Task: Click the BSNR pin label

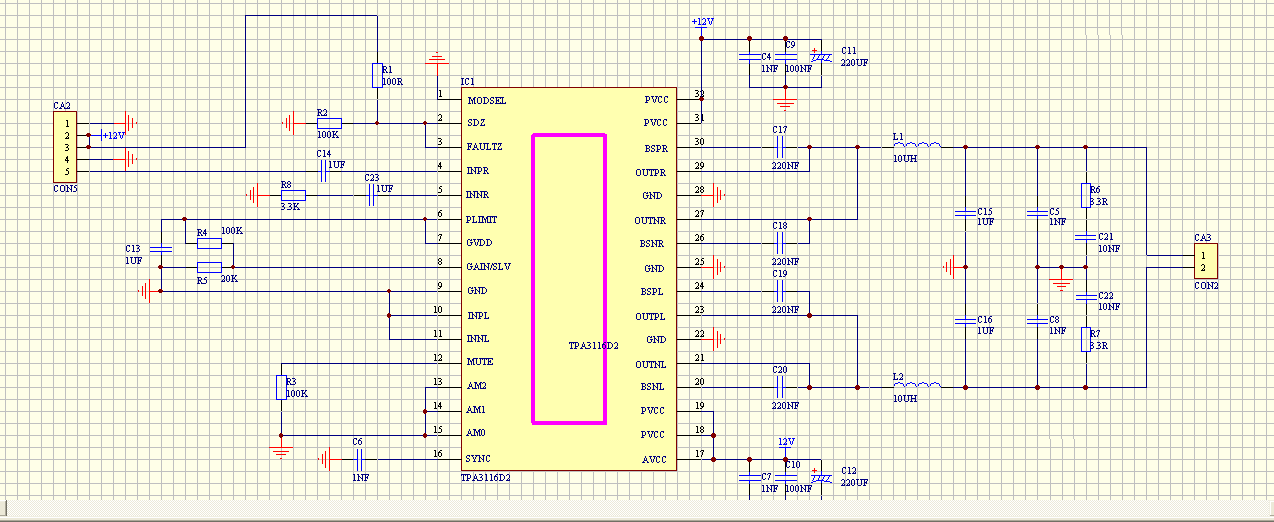Action: tap(654, 244)
